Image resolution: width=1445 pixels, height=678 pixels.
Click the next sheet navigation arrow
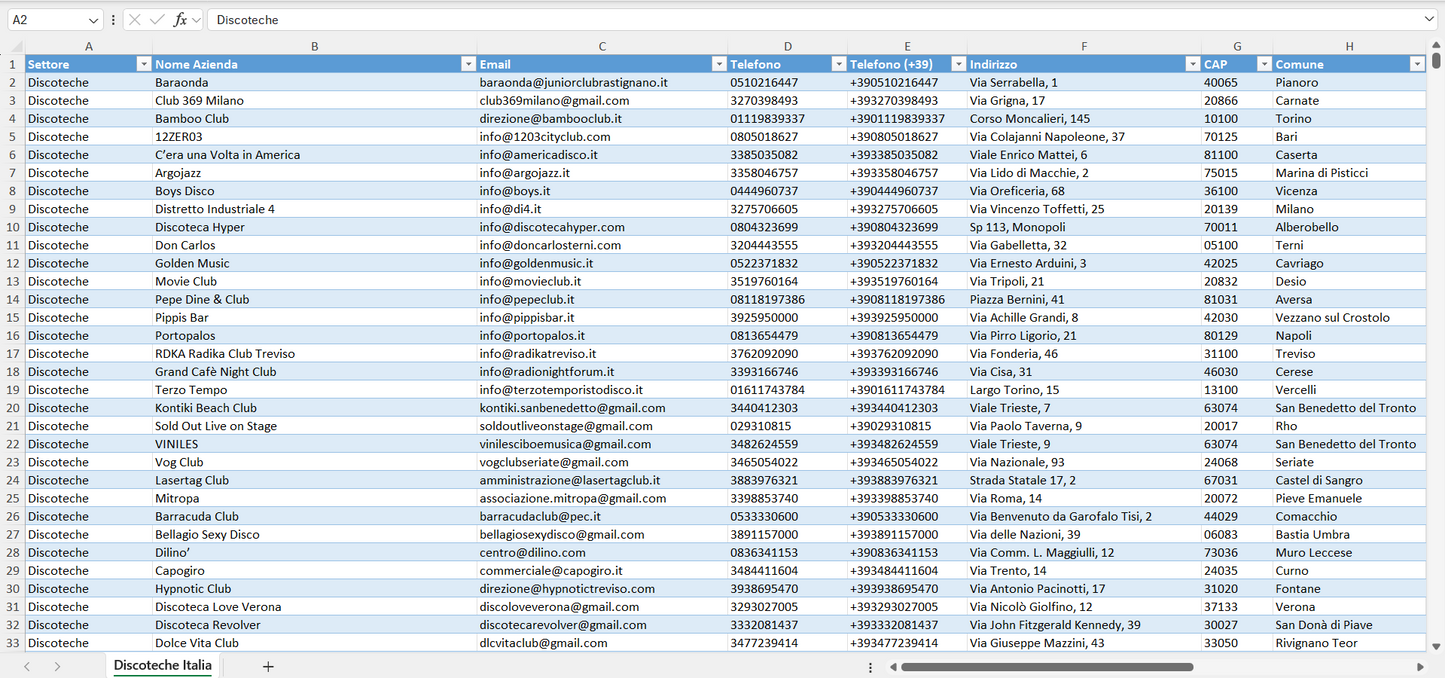57,666
